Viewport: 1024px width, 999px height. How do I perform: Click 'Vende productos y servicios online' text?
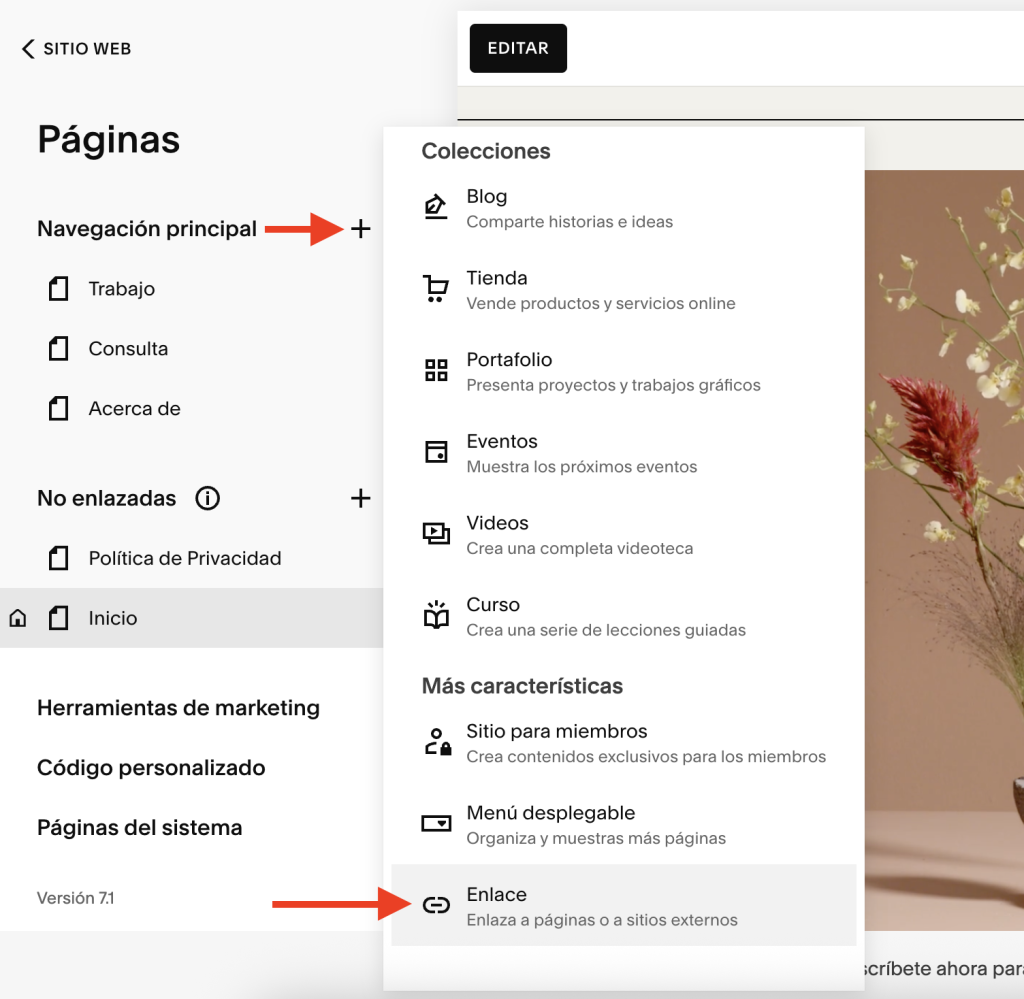[x=601, y=304]
